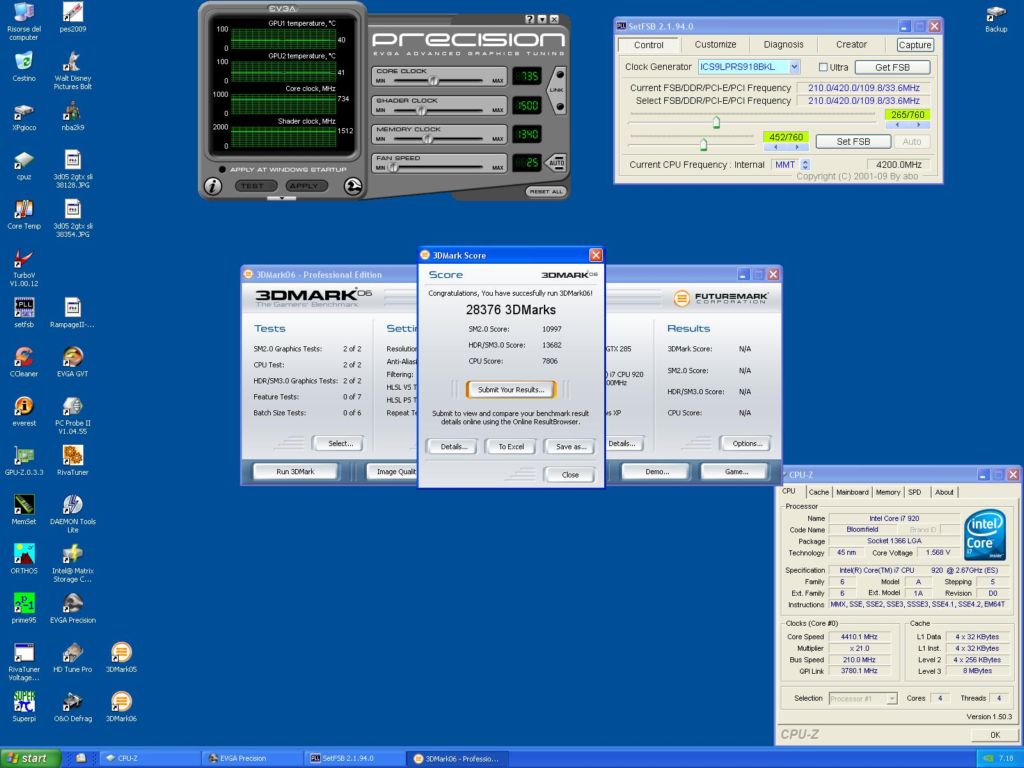
Task: Open the CCleaner desktop icon
Action: [24, 362]
